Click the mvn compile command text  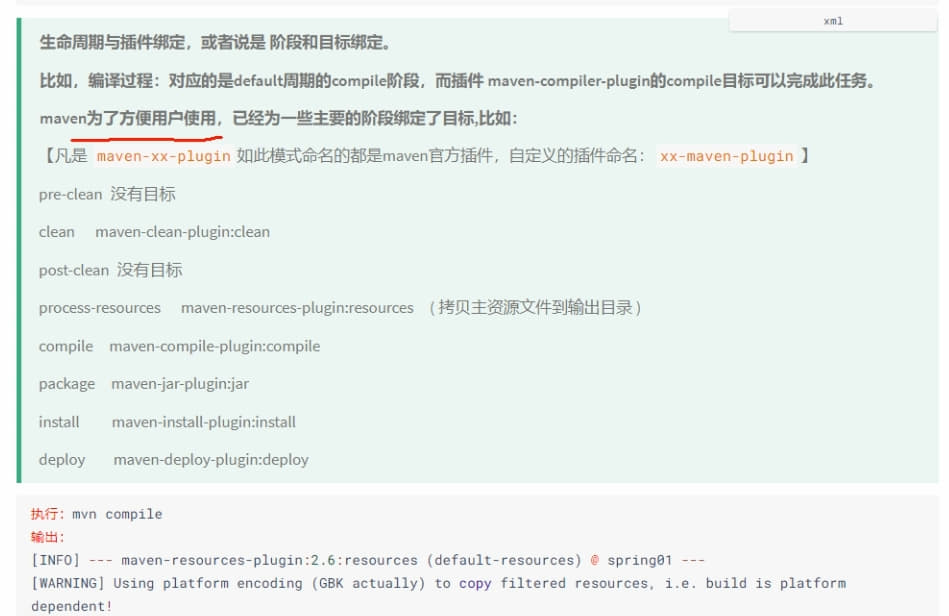117,514
